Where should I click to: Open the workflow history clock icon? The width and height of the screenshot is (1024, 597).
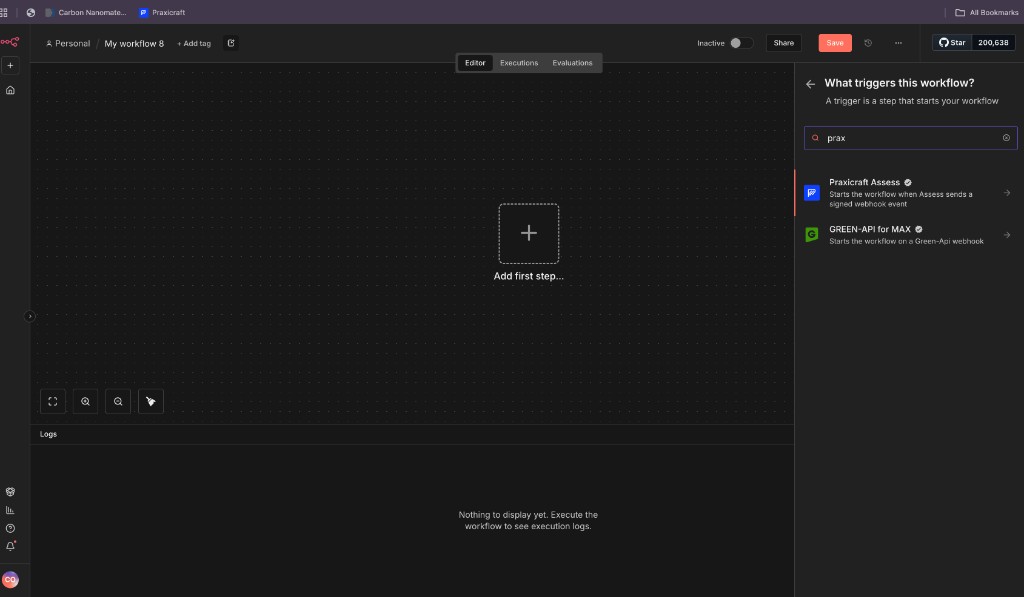[868, 43]
